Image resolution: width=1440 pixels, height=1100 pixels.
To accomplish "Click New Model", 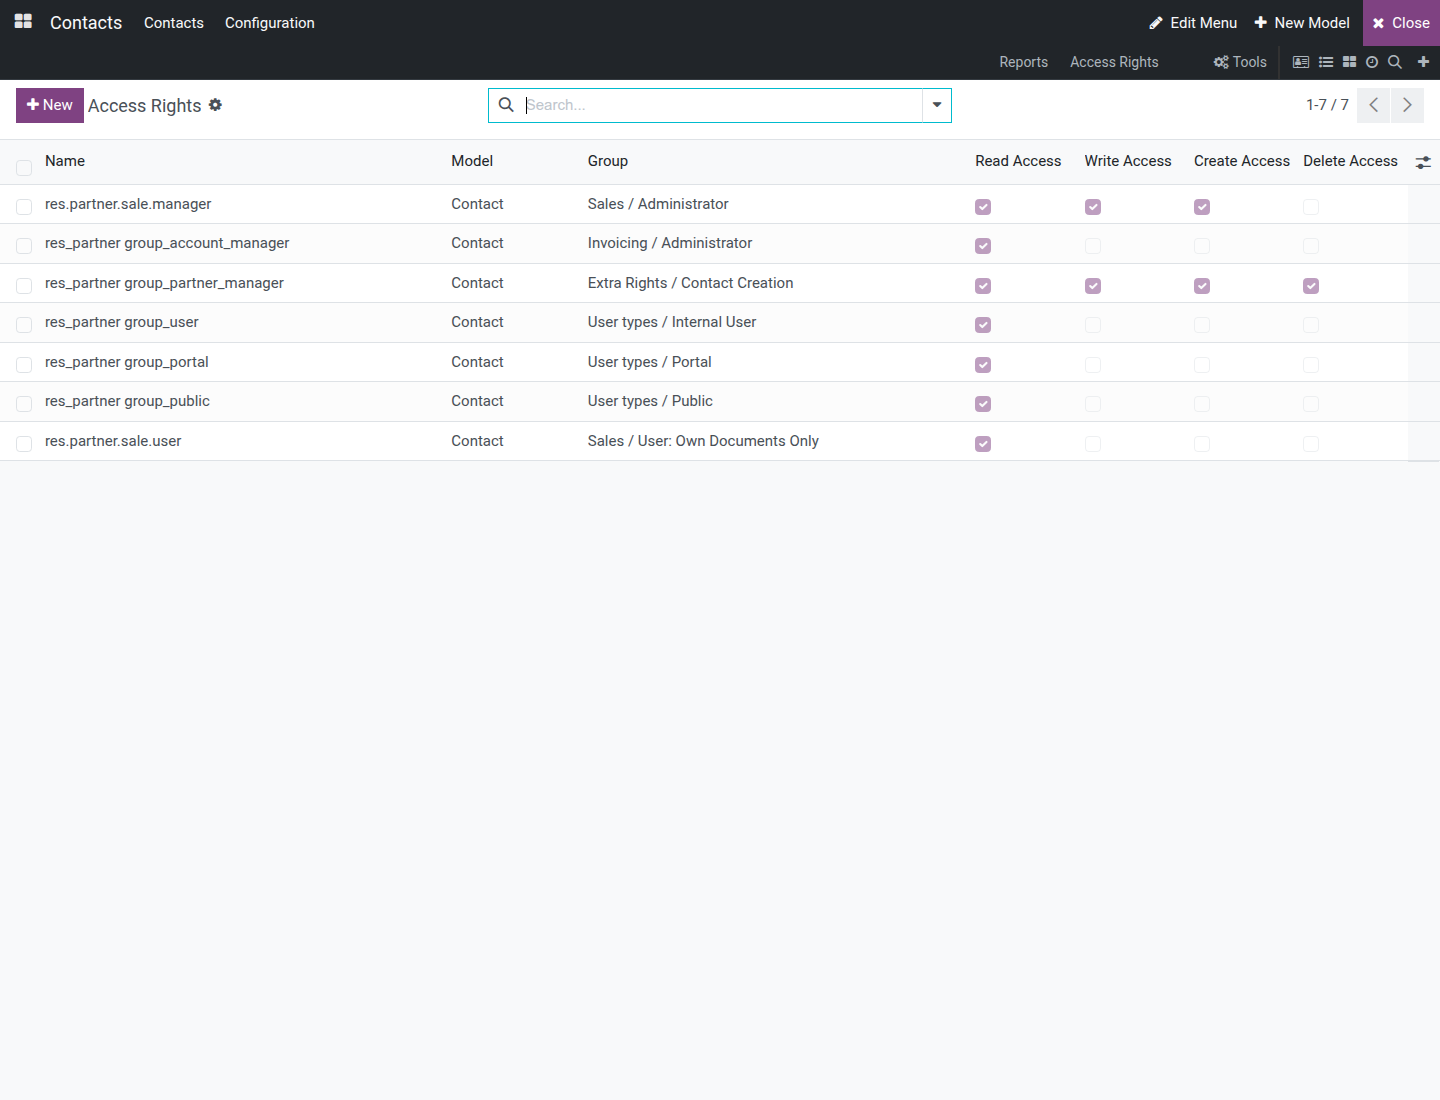I will click(1302, 23).
